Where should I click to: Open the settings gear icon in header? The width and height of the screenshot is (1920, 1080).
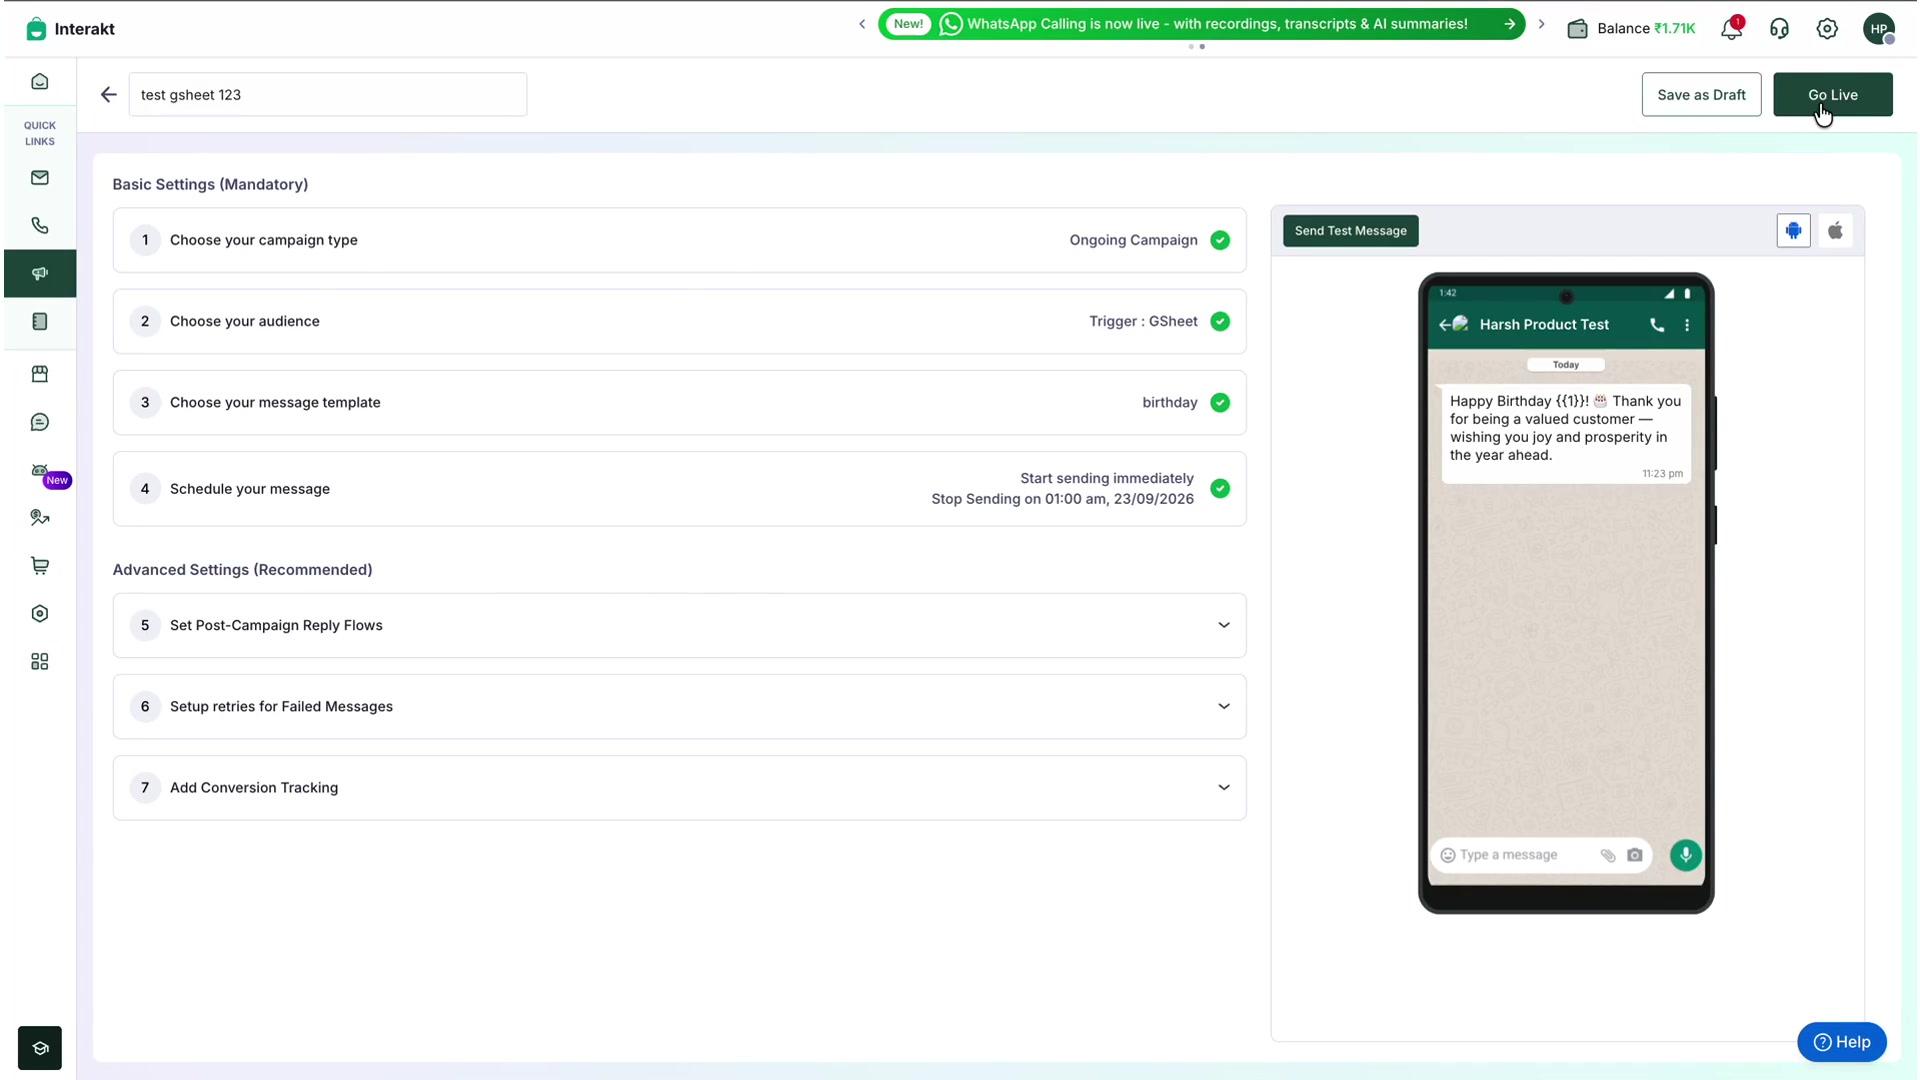pyautogui.click(x=1827, y=29)
